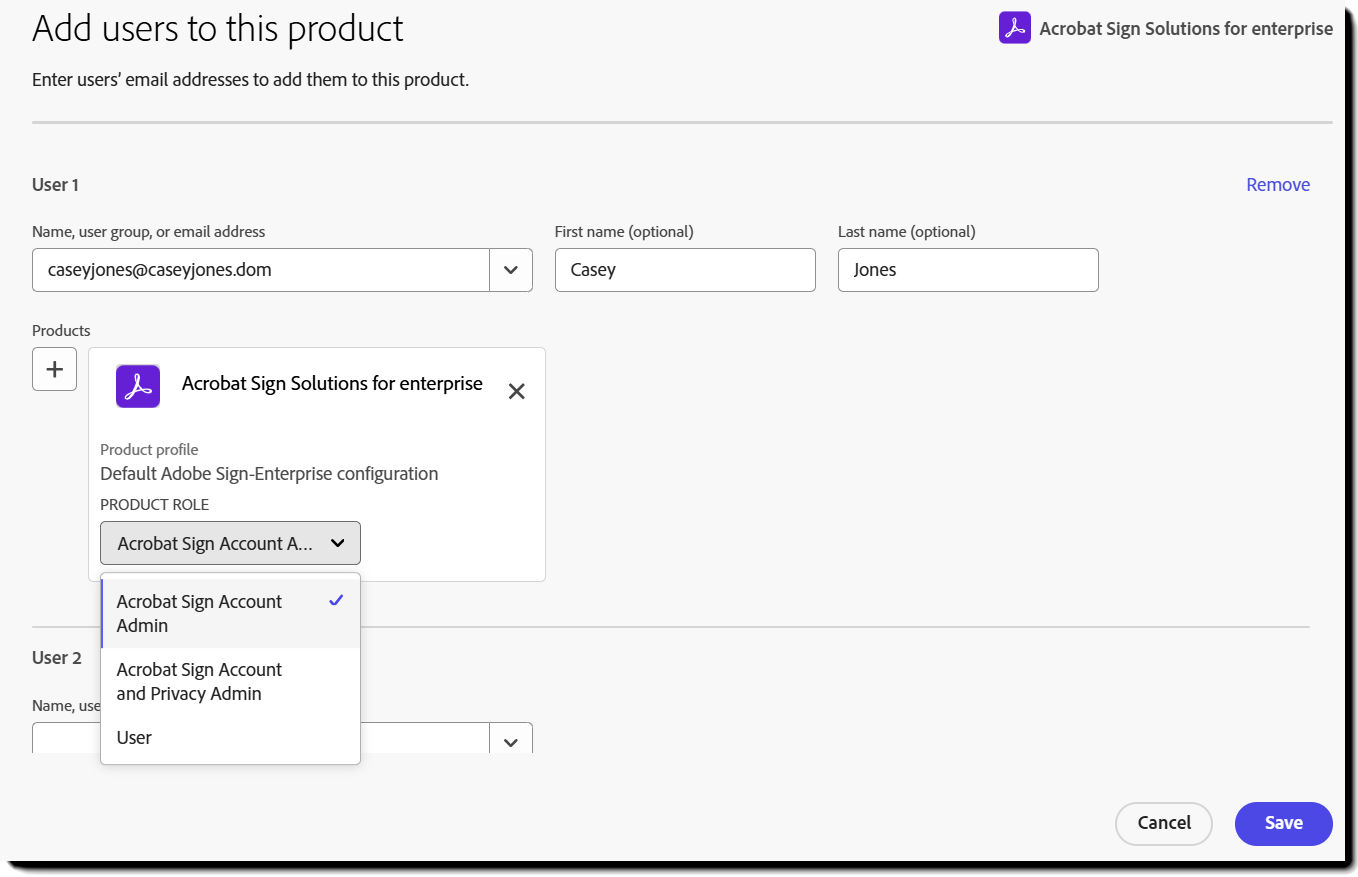Select the User role option

point(133,738)
